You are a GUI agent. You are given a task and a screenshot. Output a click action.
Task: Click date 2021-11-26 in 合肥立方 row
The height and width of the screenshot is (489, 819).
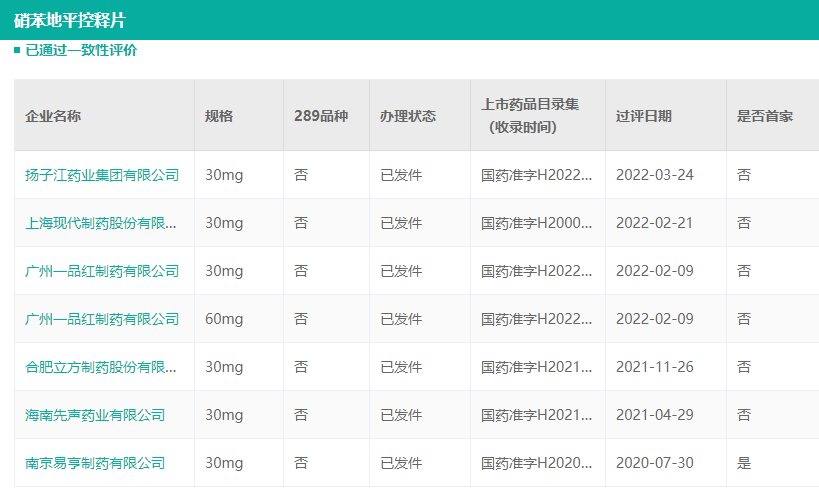pyautogui.click(x=654, y=367)
